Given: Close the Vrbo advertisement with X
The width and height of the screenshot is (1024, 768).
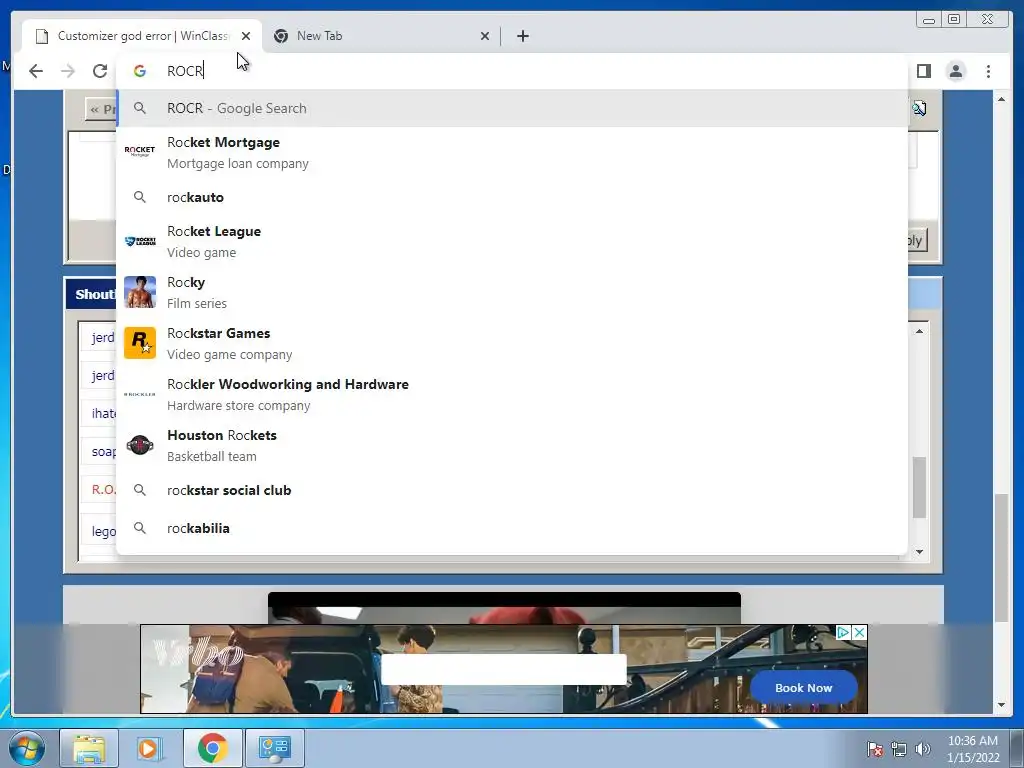Looking at the screenshot, I should coord(860,632).
